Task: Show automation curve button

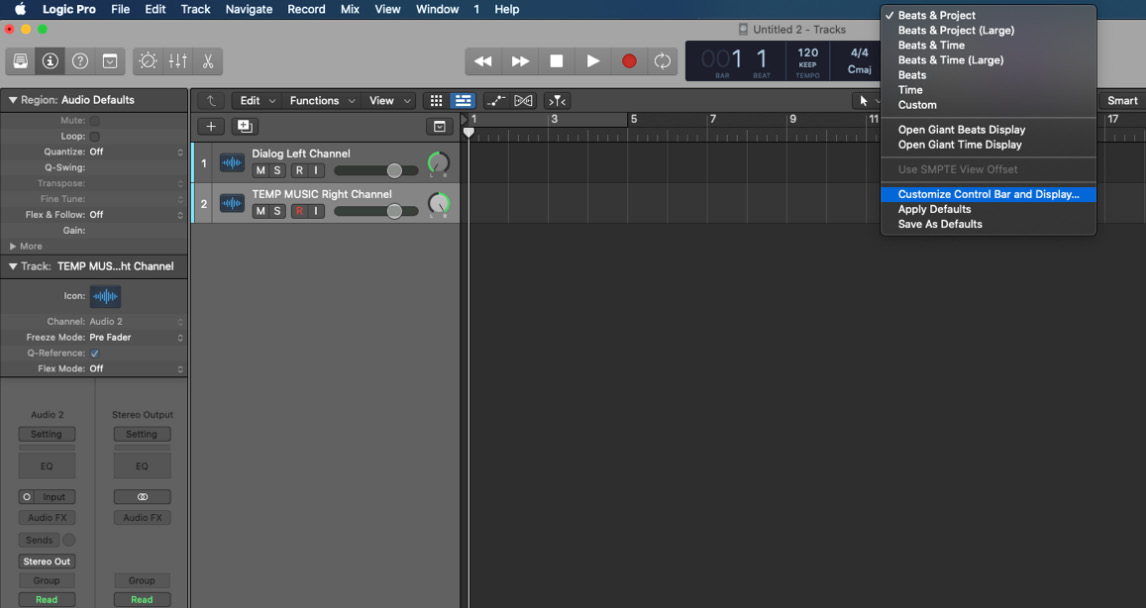Action: click(x=496, y=101)
